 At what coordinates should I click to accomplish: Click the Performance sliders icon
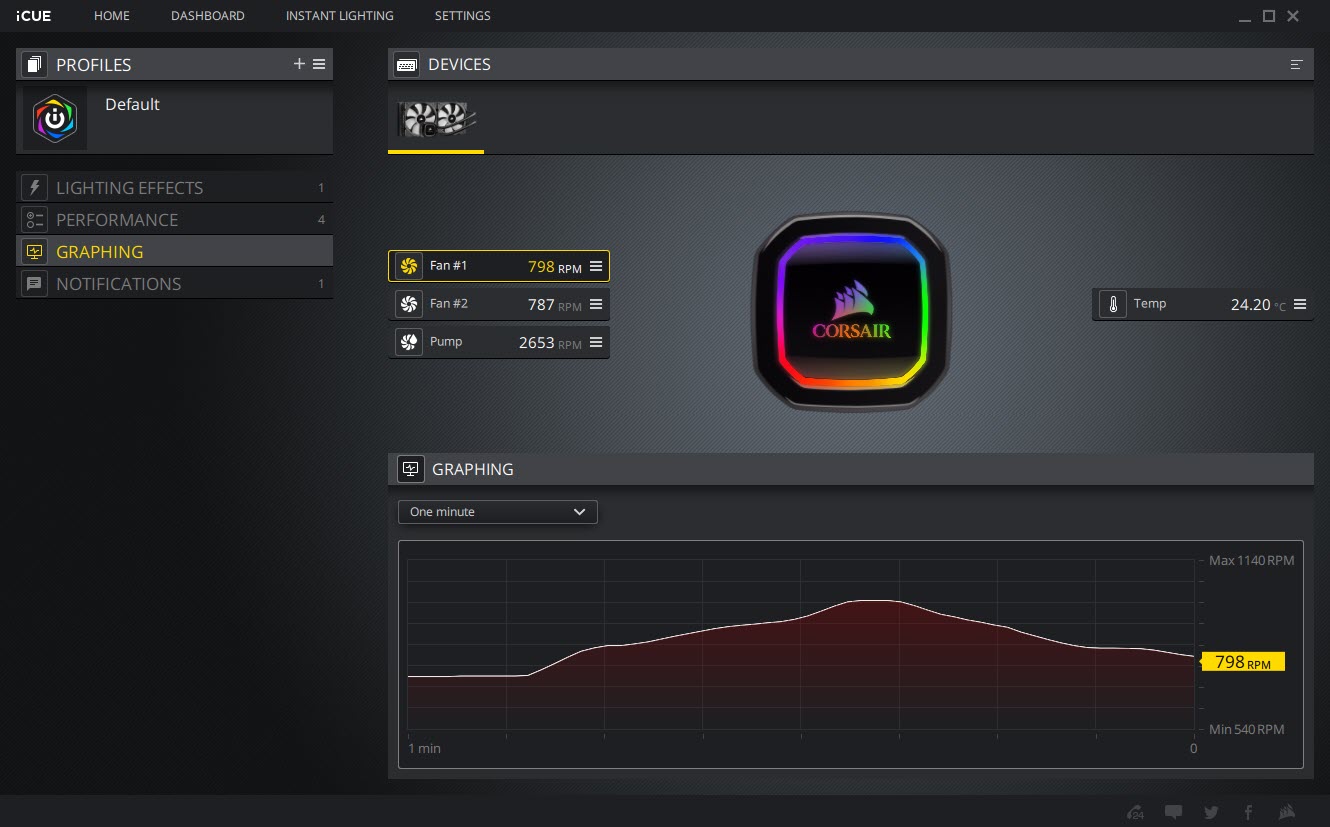click(35, 220)
